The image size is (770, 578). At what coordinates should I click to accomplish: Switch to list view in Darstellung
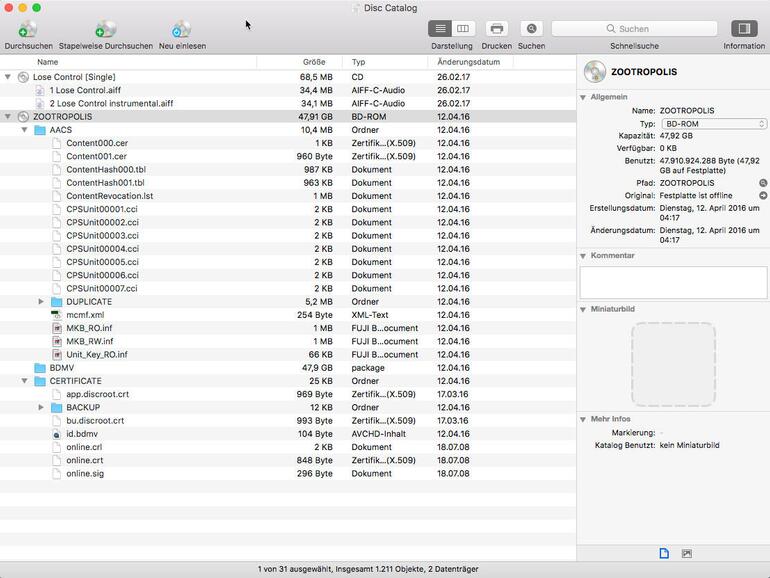pos(440,29)
